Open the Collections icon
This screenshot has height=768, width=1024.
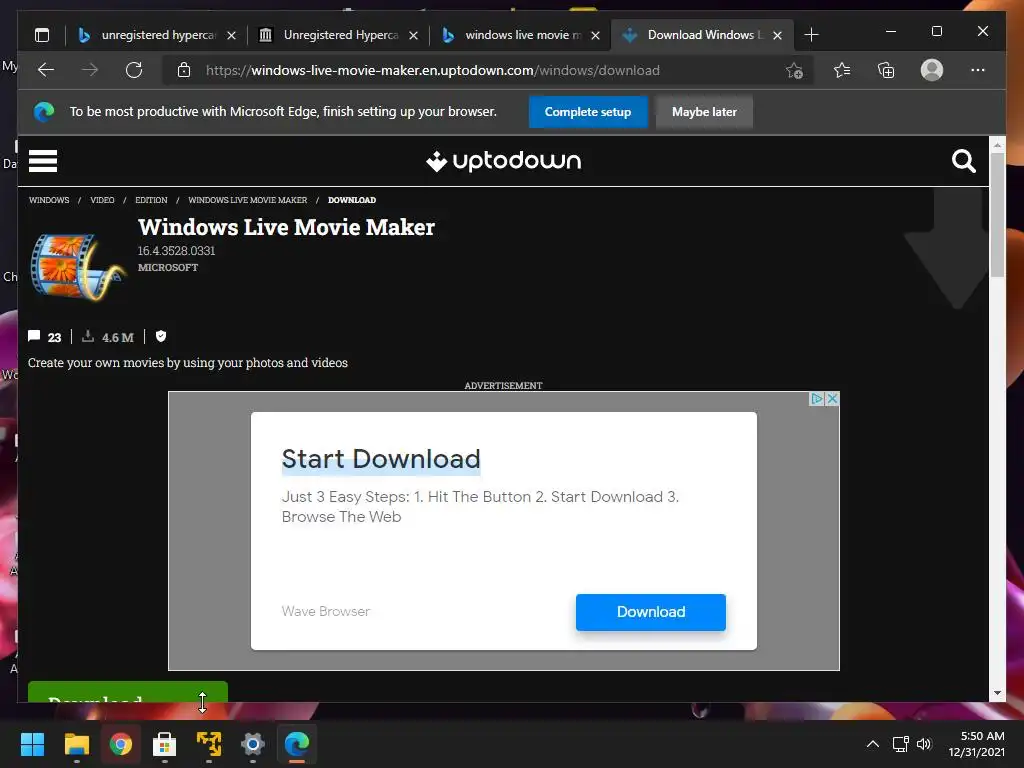(886, 70)
